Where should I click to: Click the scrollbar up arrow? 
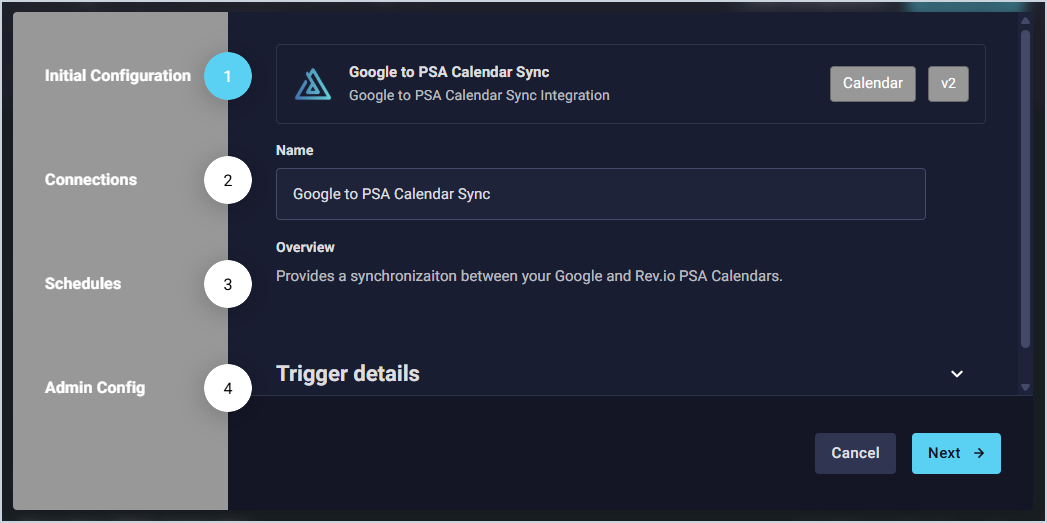(x=1025, y=20)
